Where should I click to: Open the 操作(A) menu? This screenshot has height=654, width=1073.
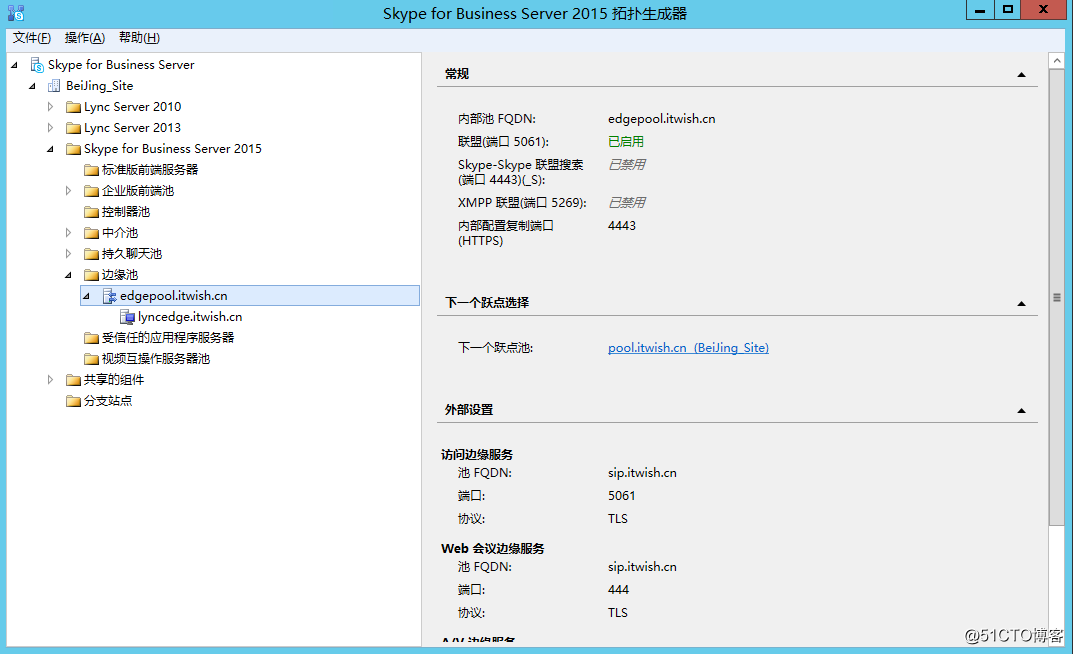click(x=85, y=38)
